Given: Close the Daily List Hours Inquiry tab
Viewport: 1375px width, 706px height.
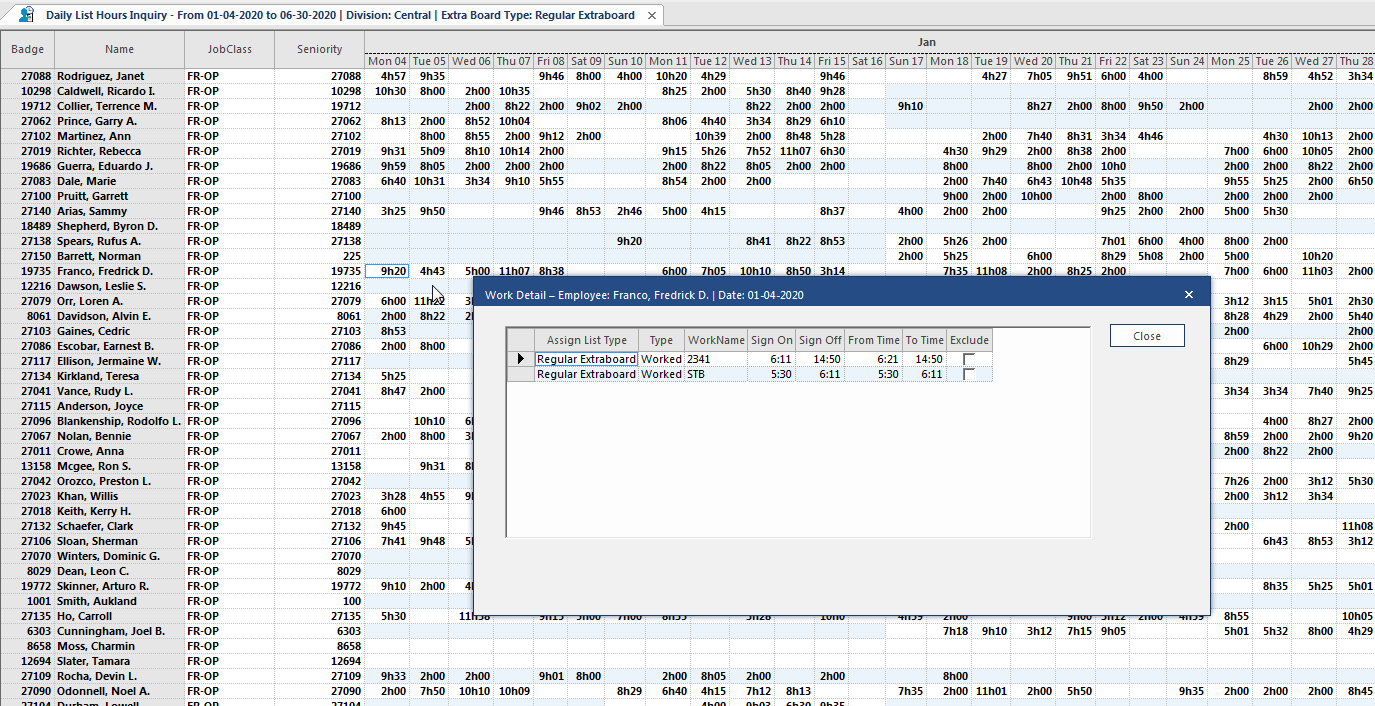Looking at the screenshot, I should pyautogui.click(x=651, y=14).
